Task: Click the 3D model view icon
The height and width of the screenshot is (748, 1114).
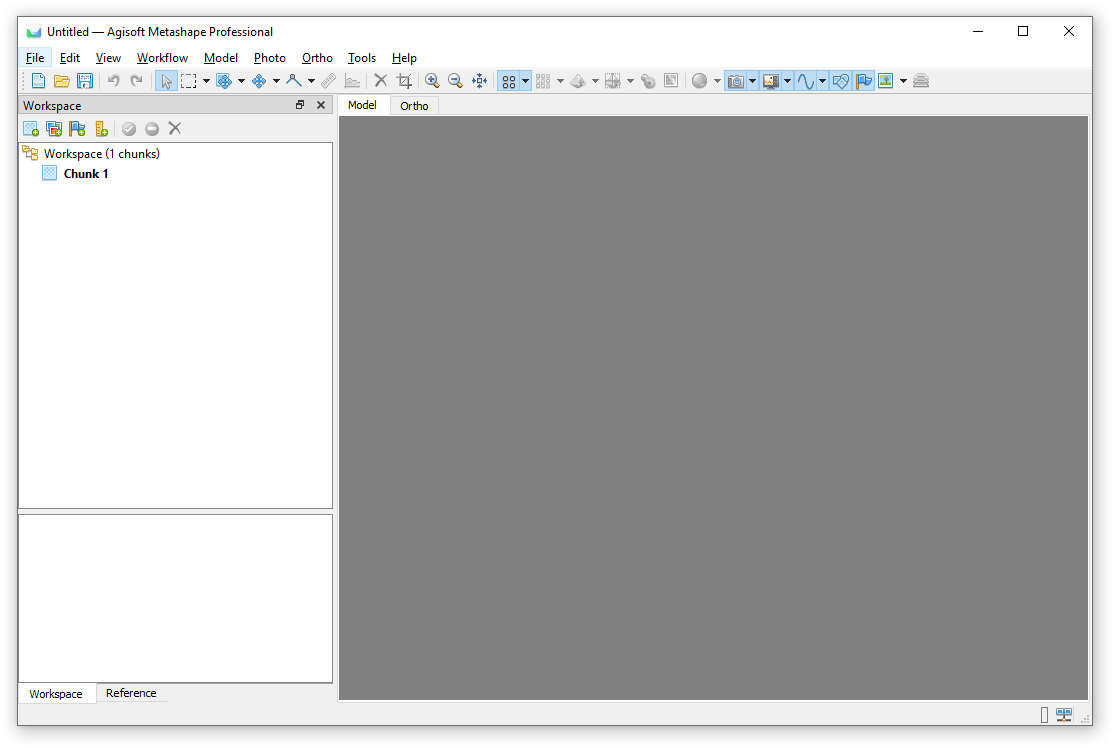Action: pyautogui.click(x=578, y=81)
